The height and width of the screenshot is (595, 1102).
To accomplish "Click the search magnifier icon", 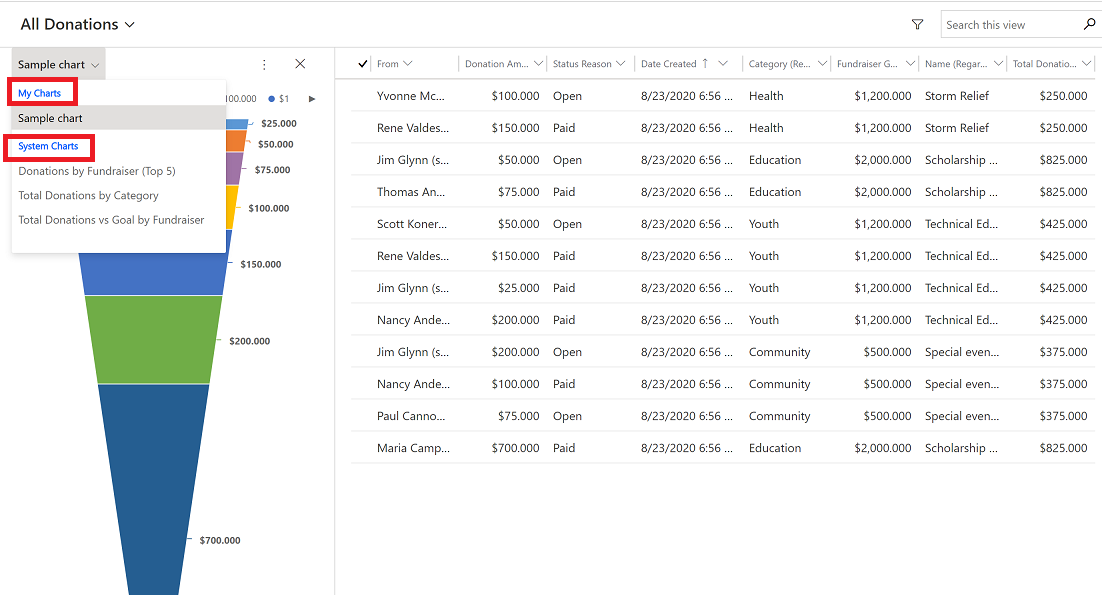I will 1089,24.
